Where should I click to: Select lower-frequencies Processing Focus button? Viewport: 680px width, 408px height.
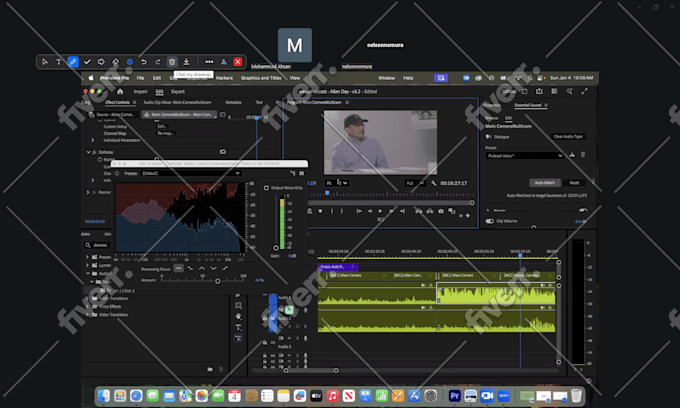(x=190, y=268)
